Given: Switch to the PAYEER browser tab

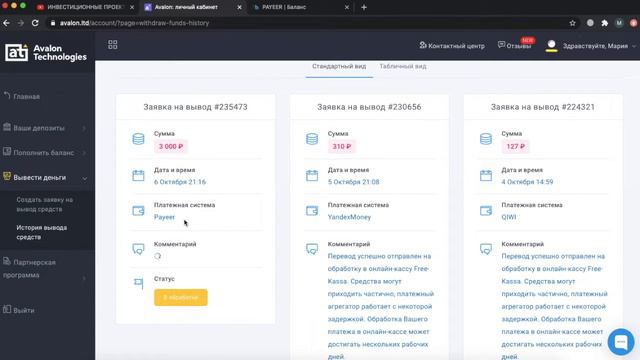Looking at the screenshot, I should tap(301, 7).
